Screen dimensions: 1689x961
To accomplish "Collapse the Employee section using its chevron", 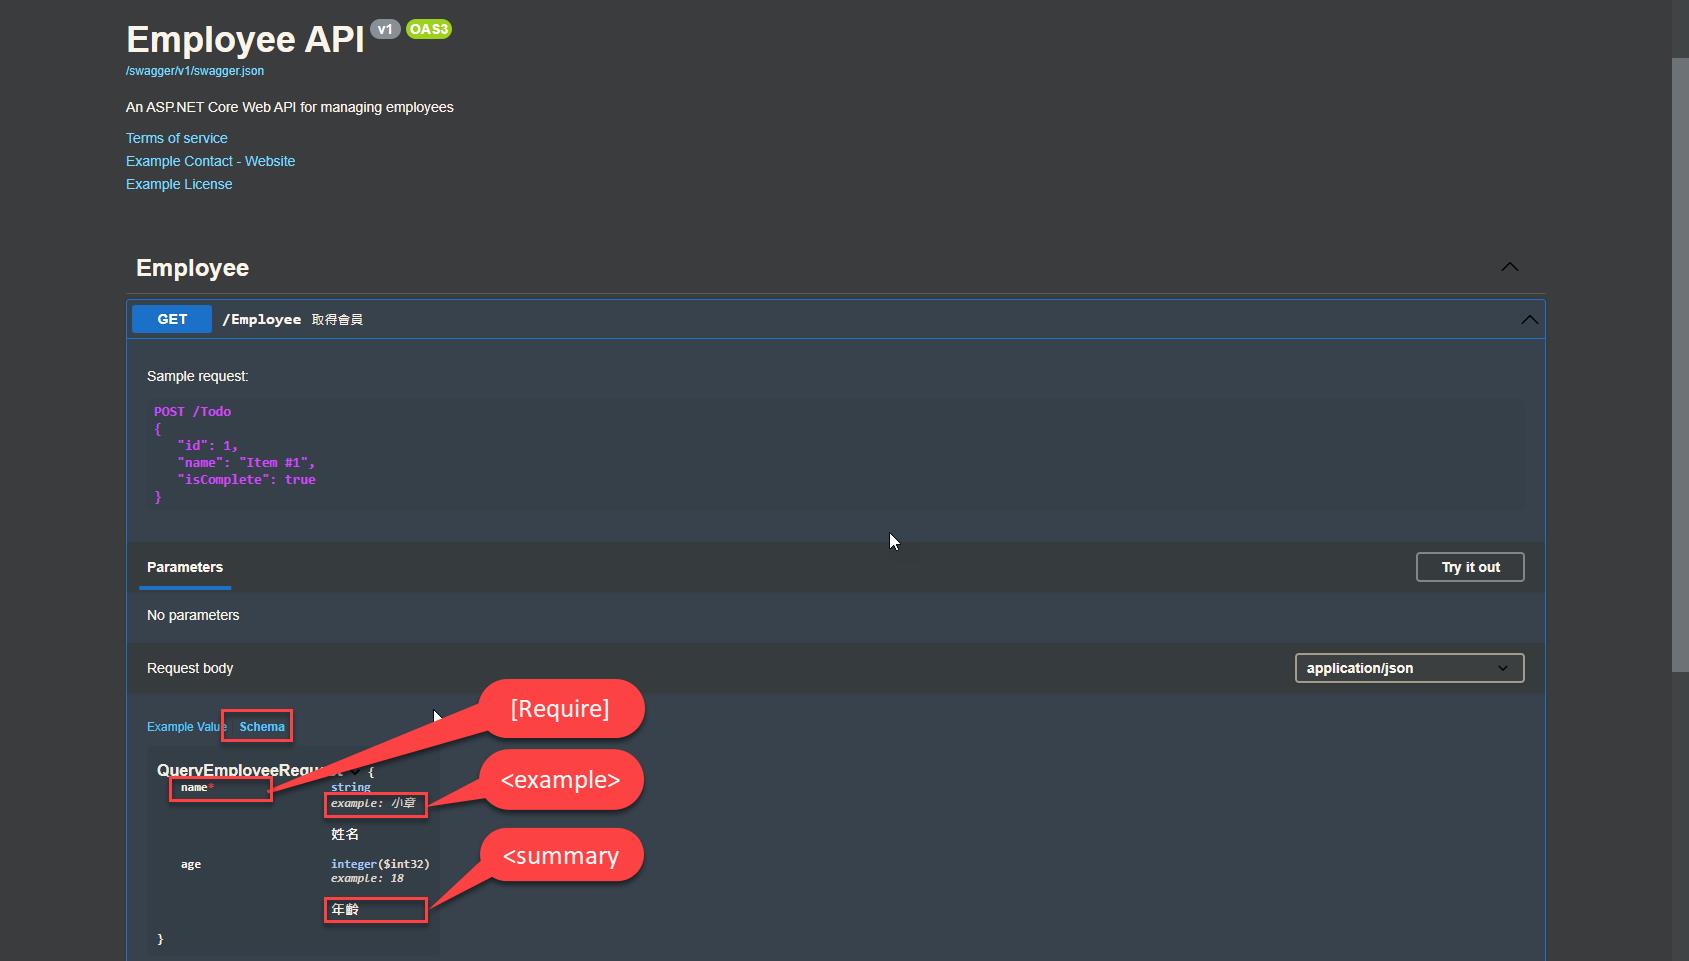I will point(1509,267).
